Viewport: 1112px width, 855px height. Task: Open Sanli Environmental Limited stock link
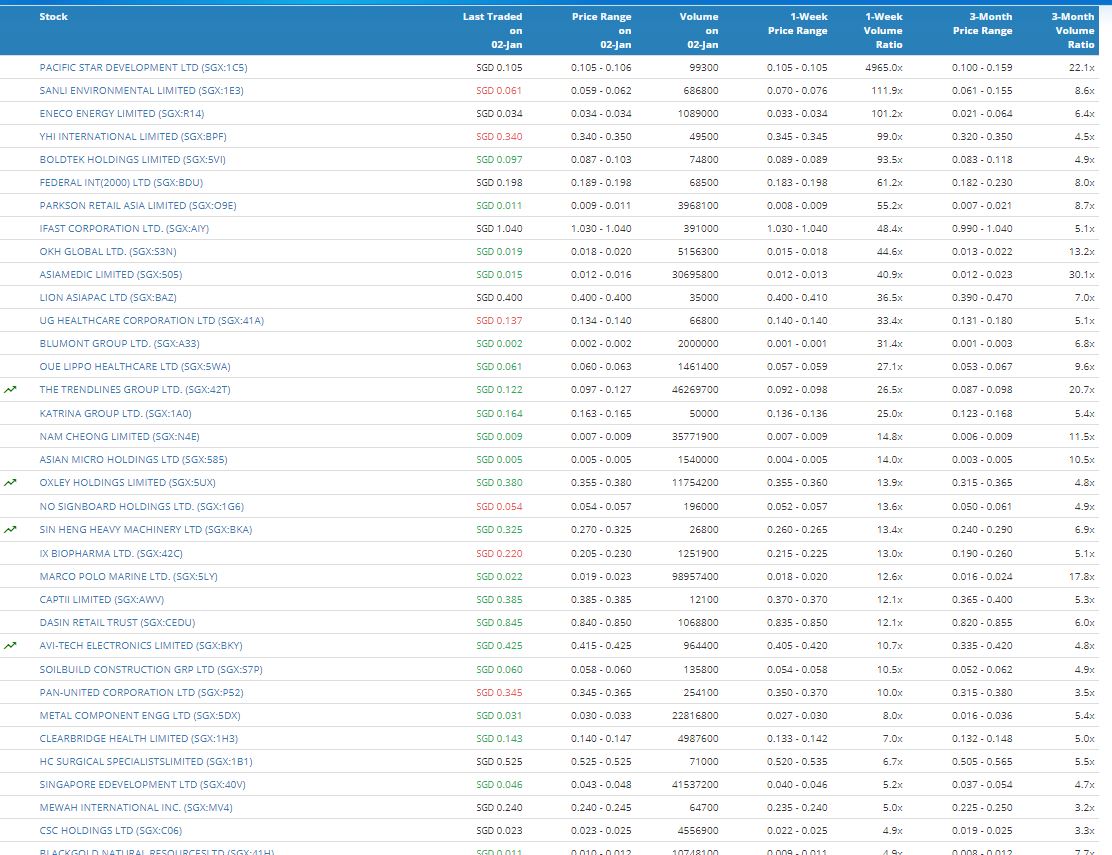(x=141, y=91)
